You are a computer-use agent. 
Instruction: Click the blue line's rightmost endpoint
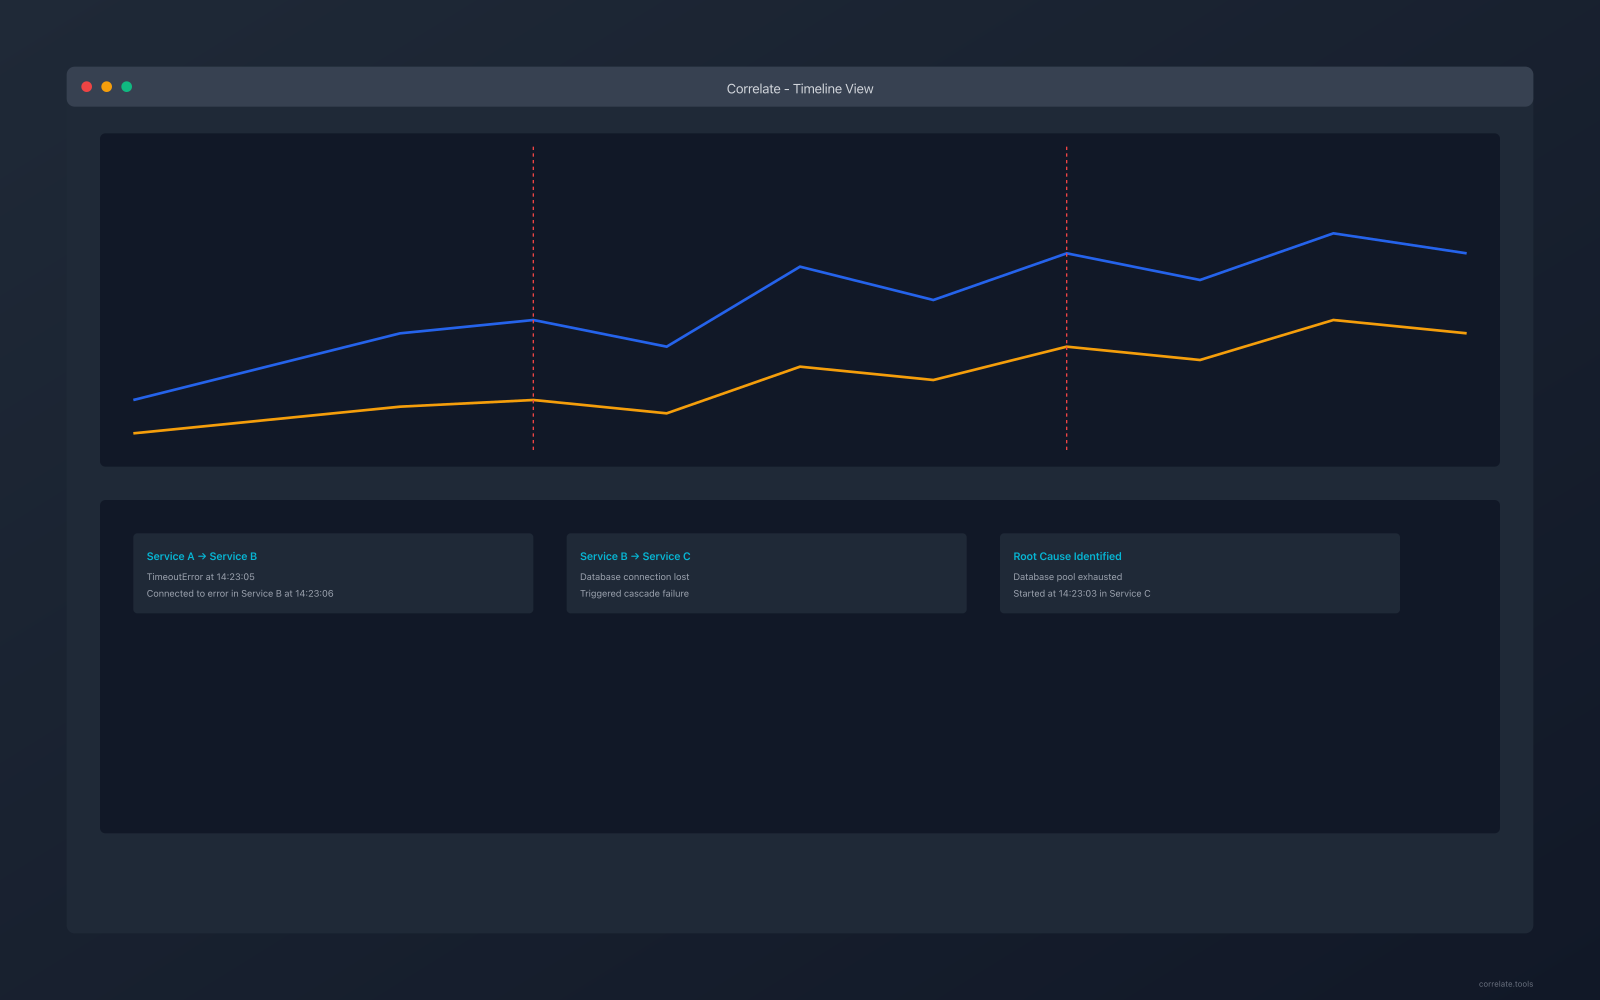1465,253
